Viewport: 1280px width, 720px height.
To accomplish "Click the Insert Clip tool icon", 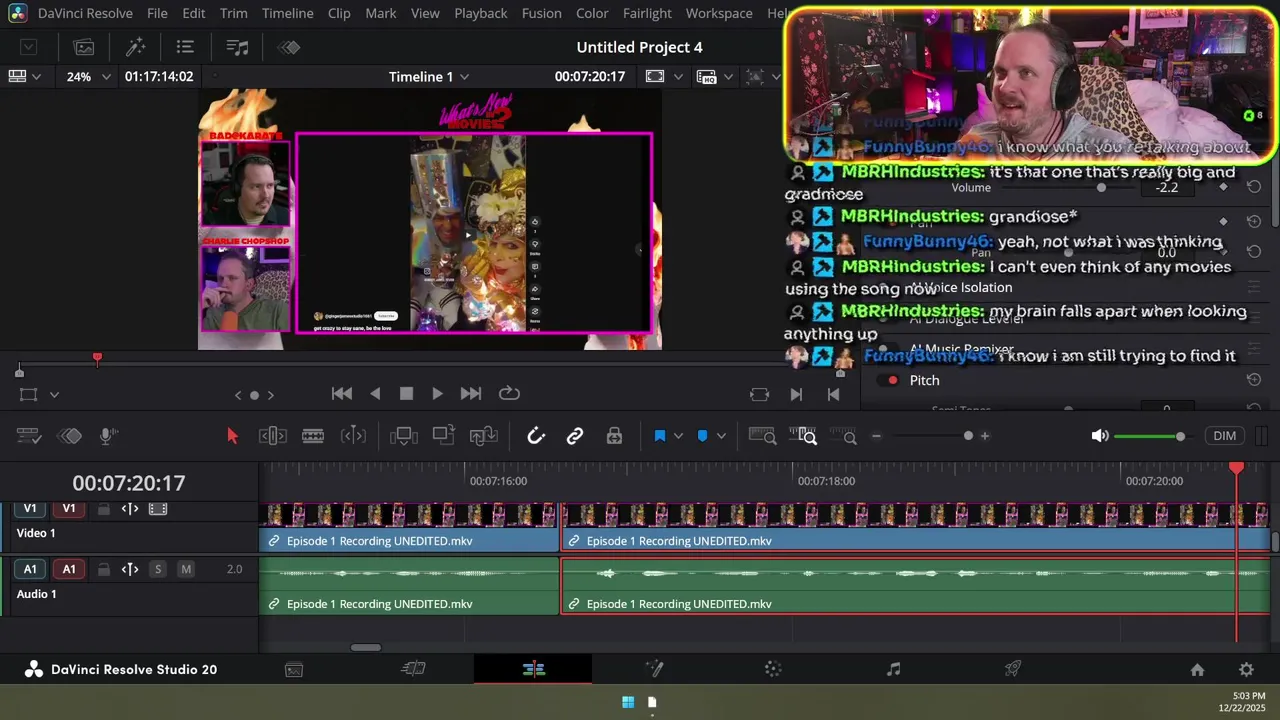I will [404, 436].
